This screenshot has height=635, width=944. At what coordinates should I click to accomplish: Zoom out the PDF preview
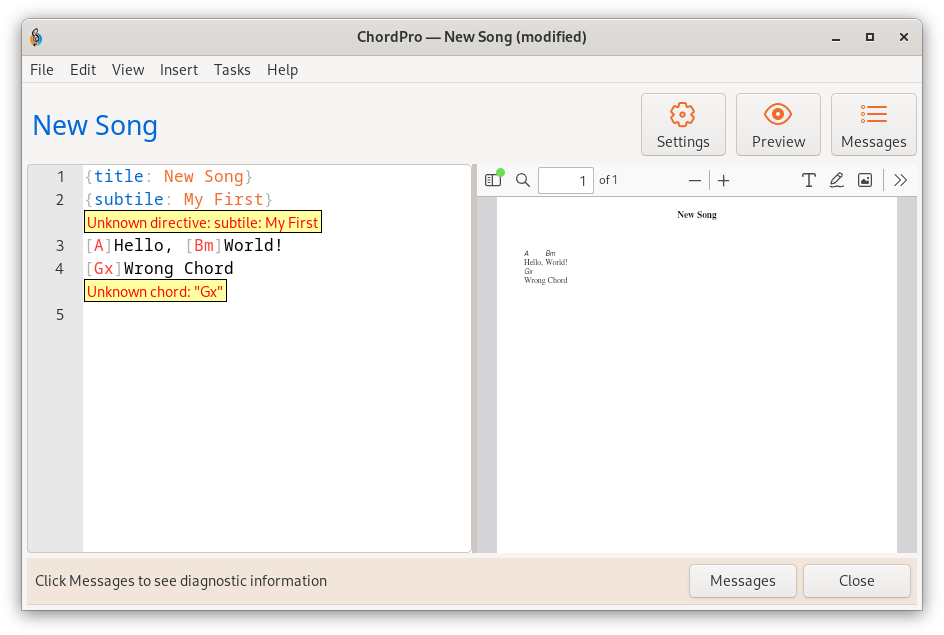pos(695,181)
